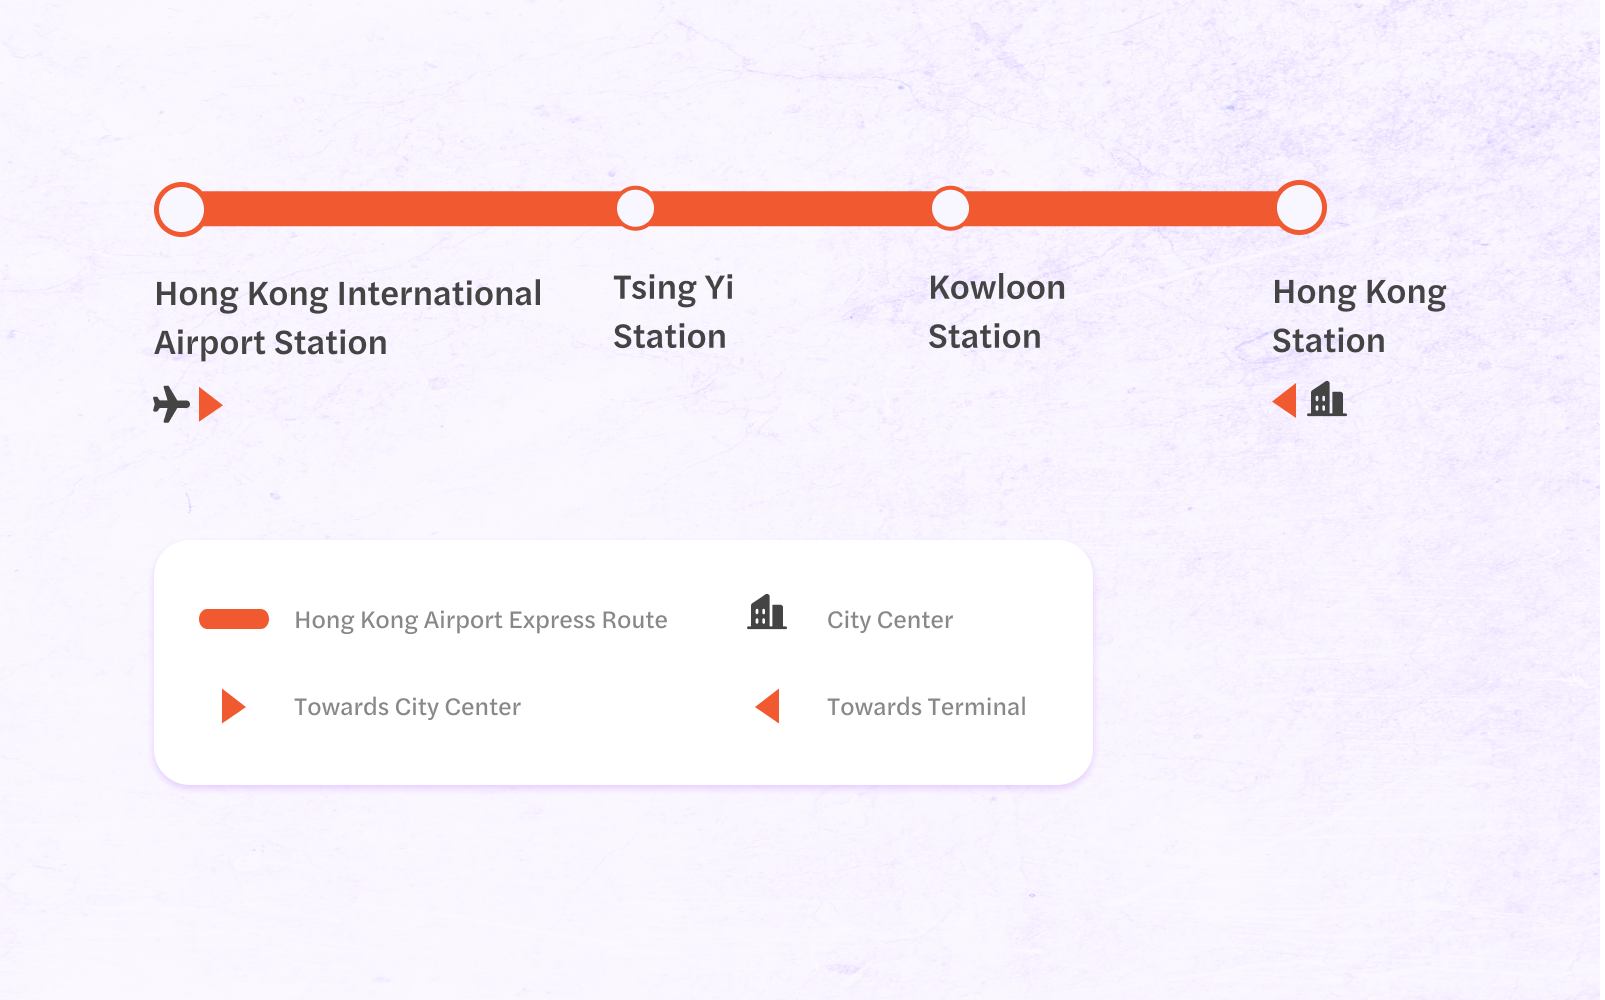Image resolution: width=1605 pixels, height=1000 pixels.
Task: Click the Towards City Center arrow in legend
Action: (x=233, y=706)
